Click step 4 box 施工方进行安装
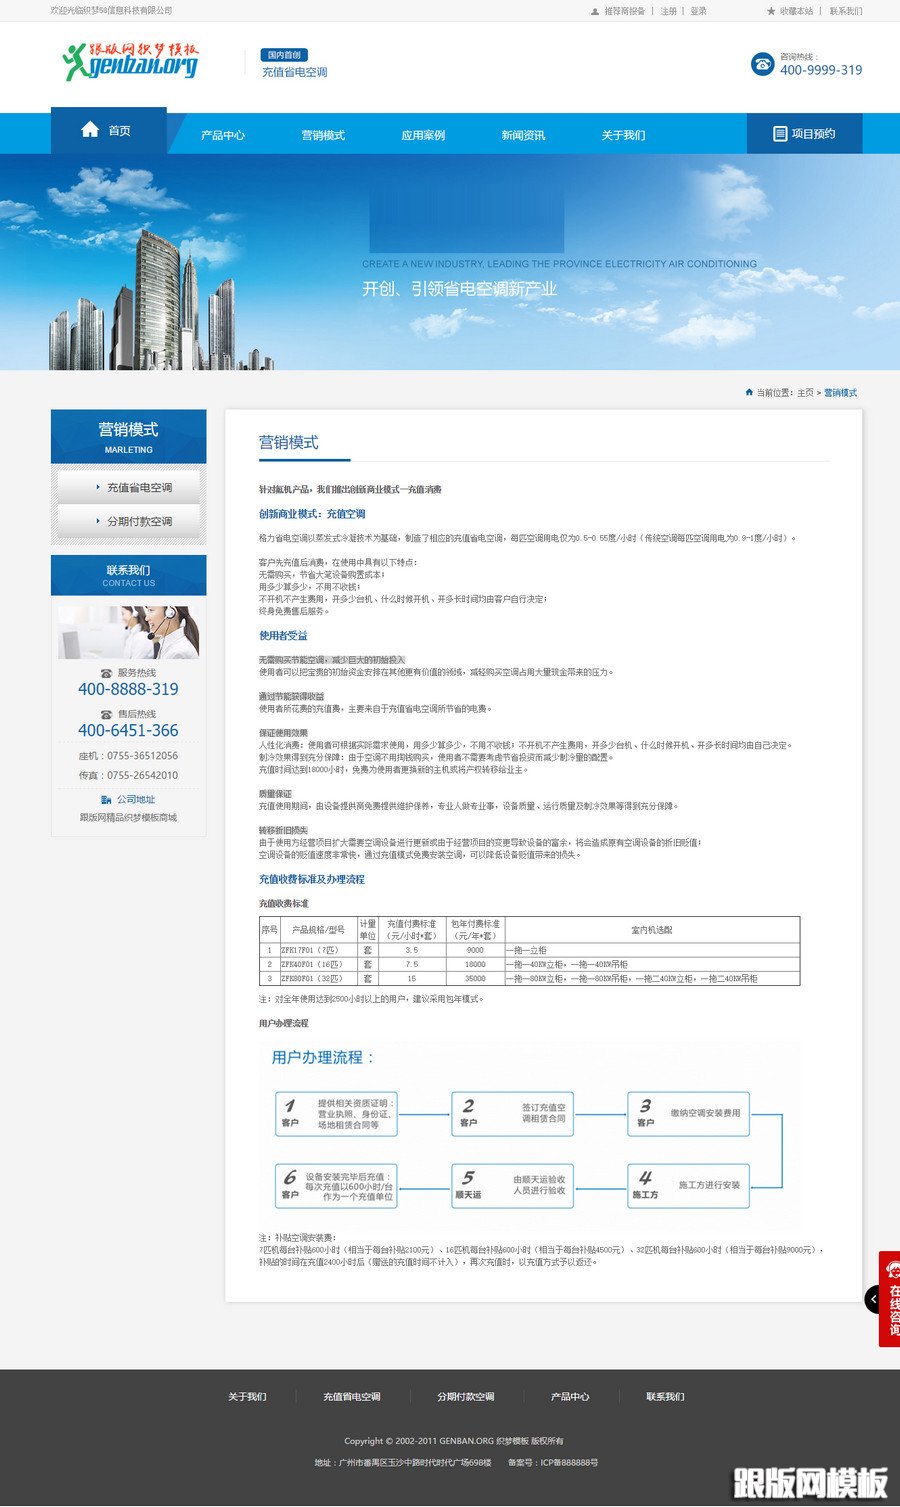Screen dimensions: 900x1507 coord(688,1186)
